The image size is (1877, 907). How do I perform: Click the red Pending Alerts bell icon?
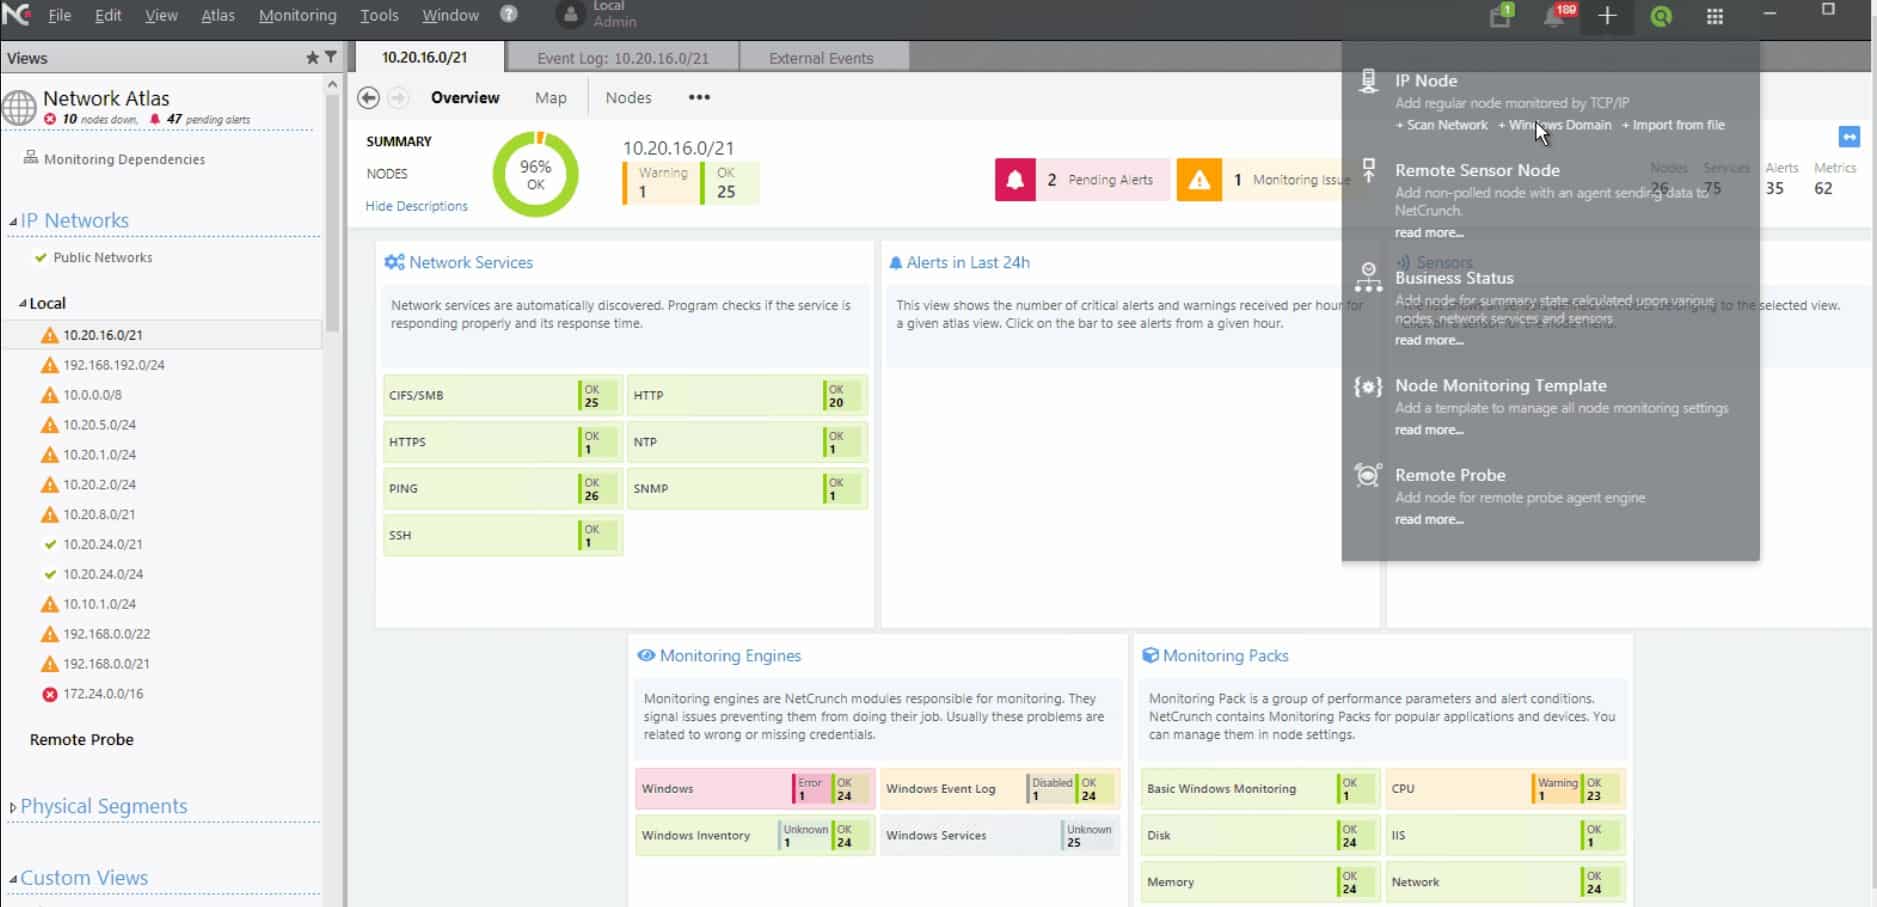1015,180
